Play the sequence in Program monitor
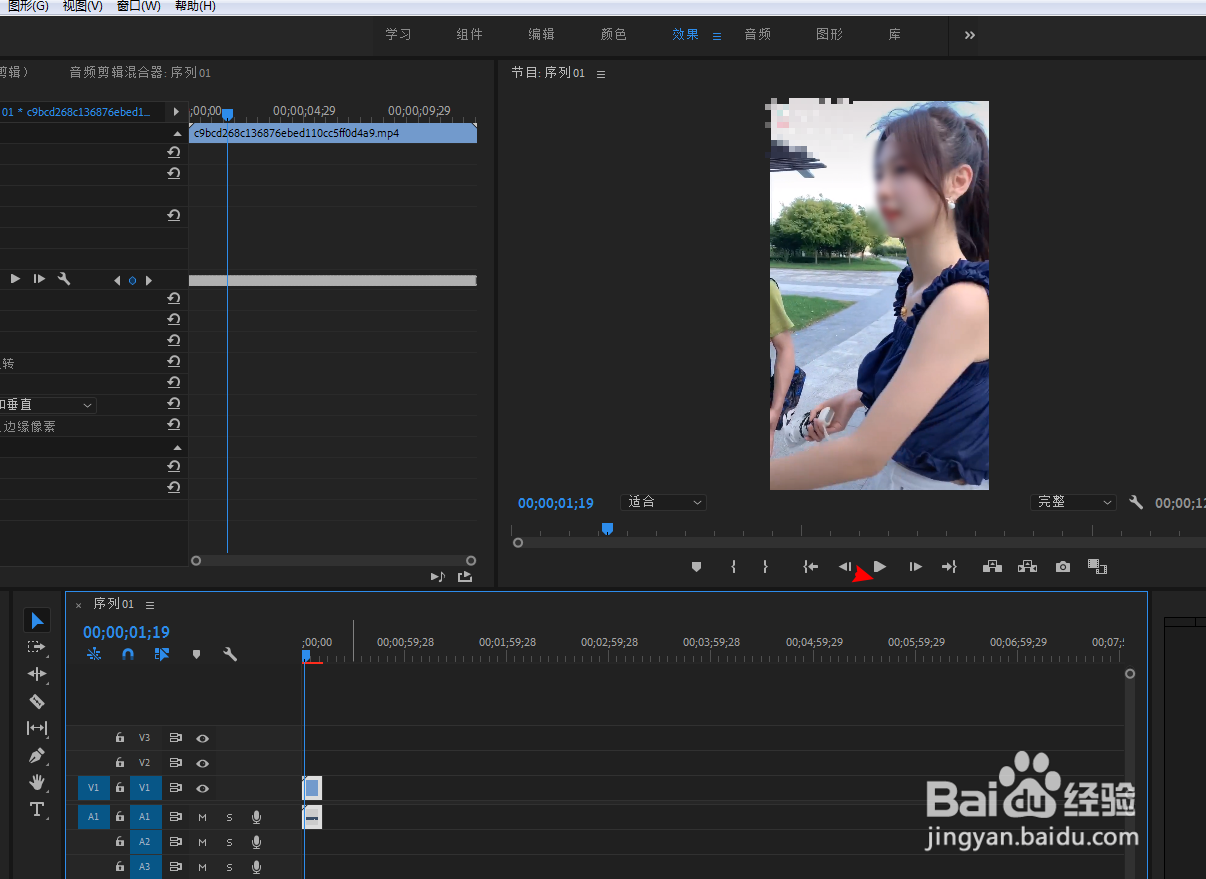1206x879 pixels. pyautogui.click(x=880, y=567)
